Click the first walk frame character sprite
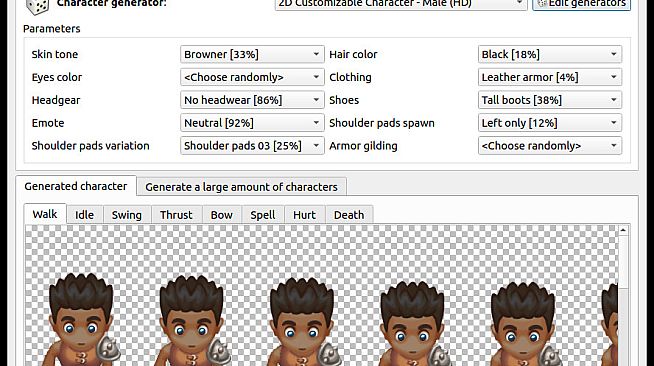This screenshot has width=654, height=366. pos(81,319)
